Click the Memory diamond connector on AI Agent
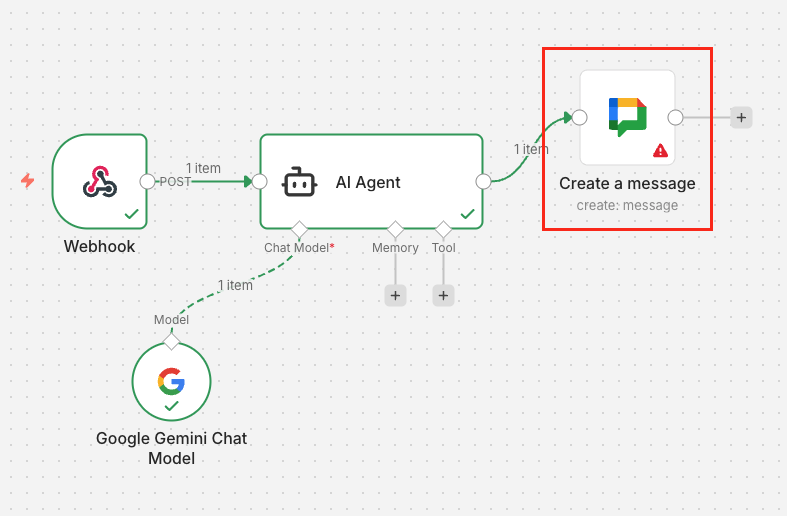Viewport: 787px width, 516px height. point(395,230)
